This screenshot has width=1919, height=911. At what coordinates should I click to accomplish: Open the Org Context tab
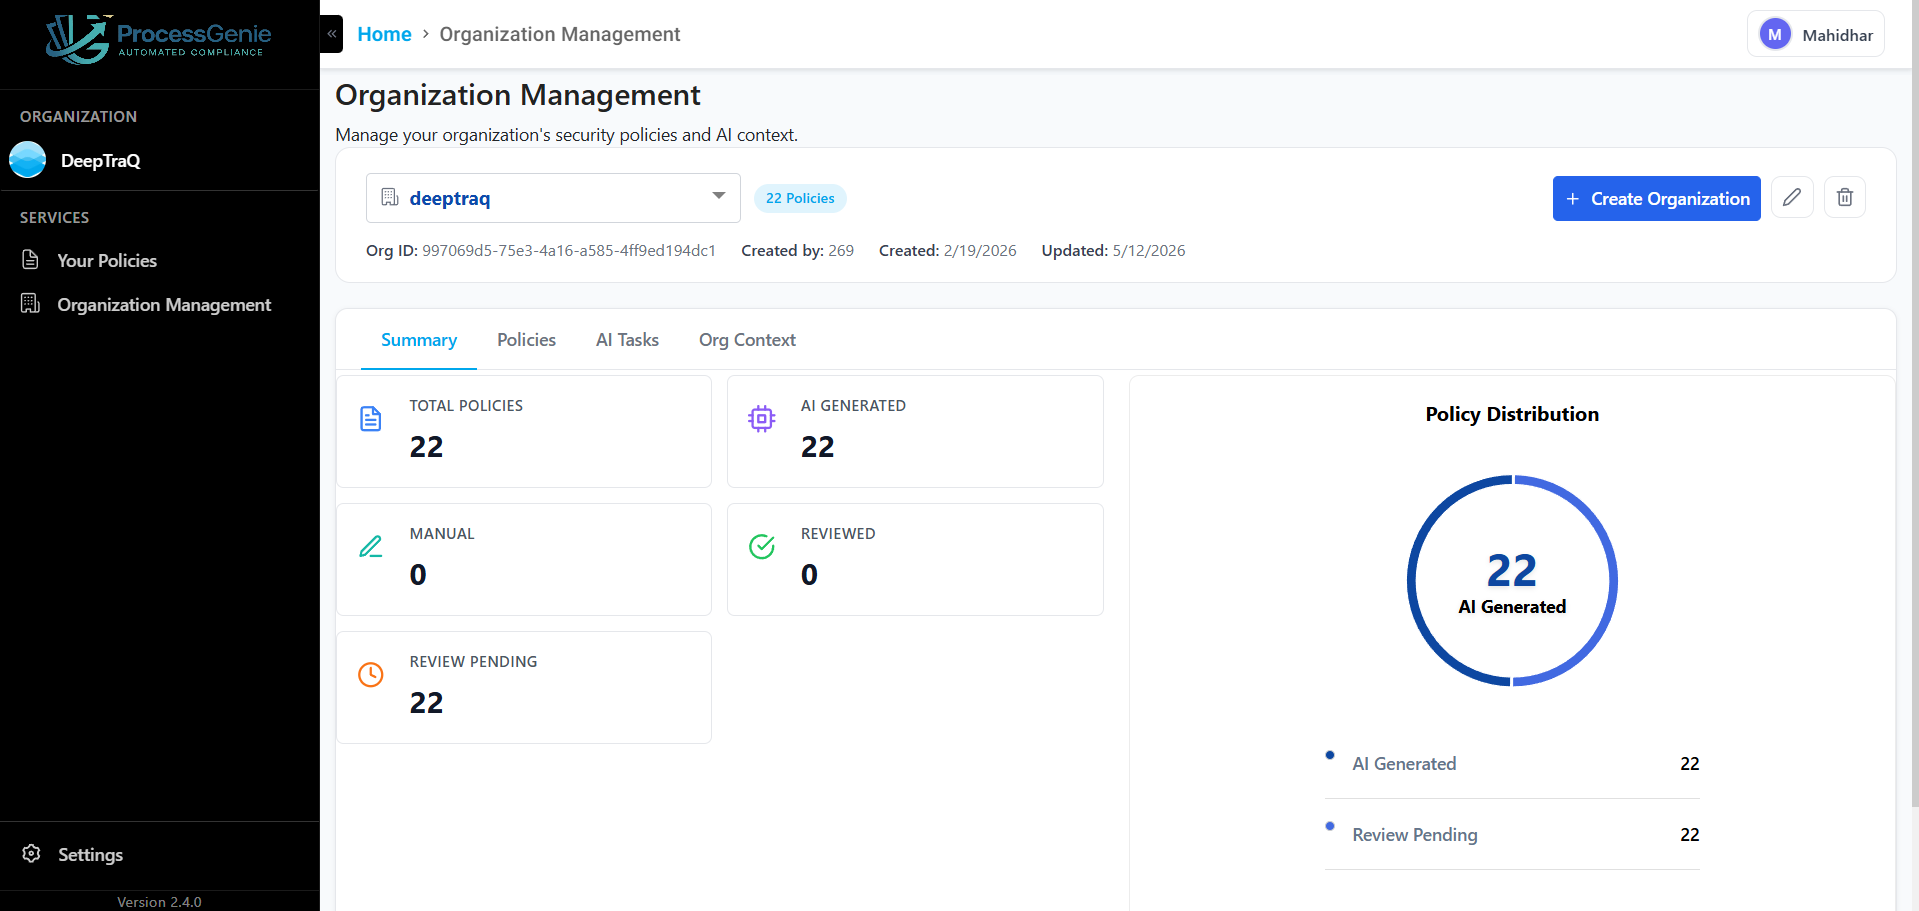(x=747, y=340)
